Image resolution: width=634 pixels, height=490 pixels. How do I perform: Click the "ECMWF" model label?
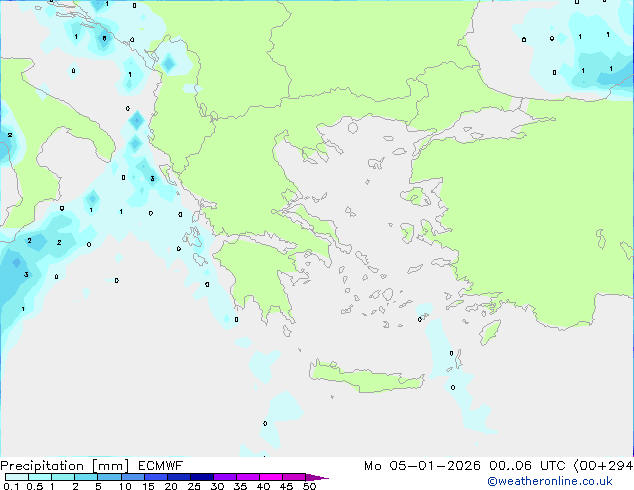[161, 466]
